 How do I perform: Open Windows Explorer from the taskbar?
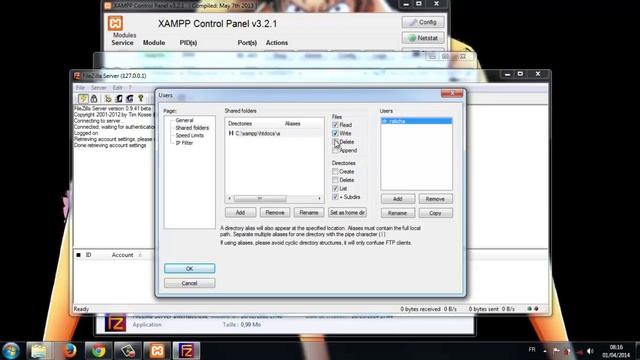[39, 351]
